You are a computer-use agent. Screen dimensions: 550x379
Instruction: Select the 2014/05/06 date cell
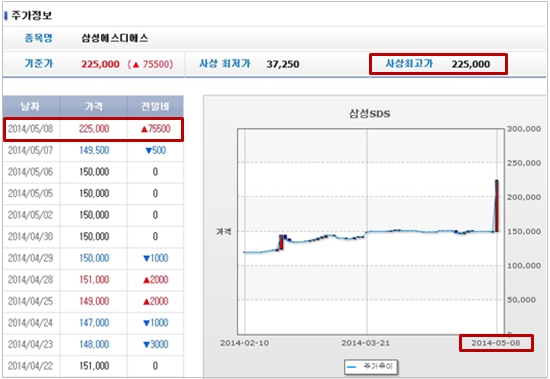coord(31,172)
